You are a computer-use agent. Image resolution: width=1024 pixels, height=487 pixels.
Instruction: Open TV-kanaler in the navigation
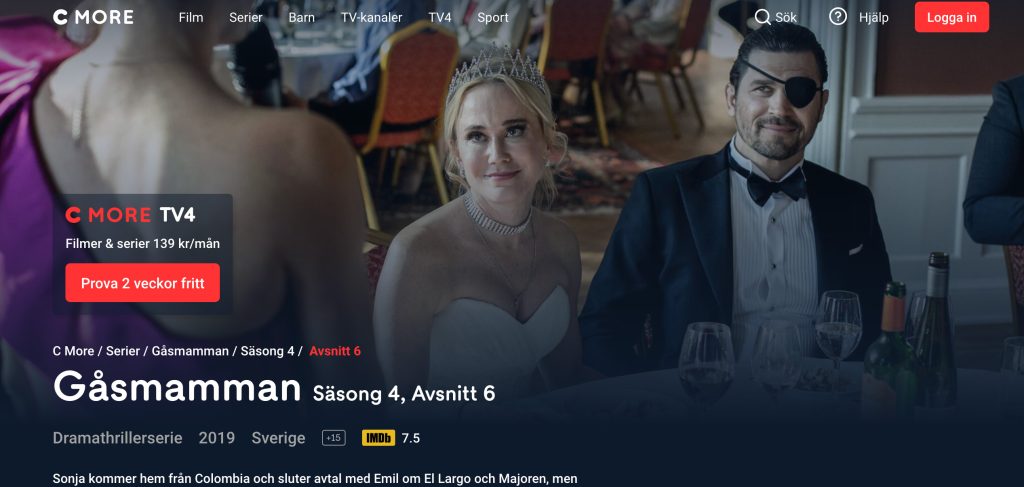tap(372, 18)
